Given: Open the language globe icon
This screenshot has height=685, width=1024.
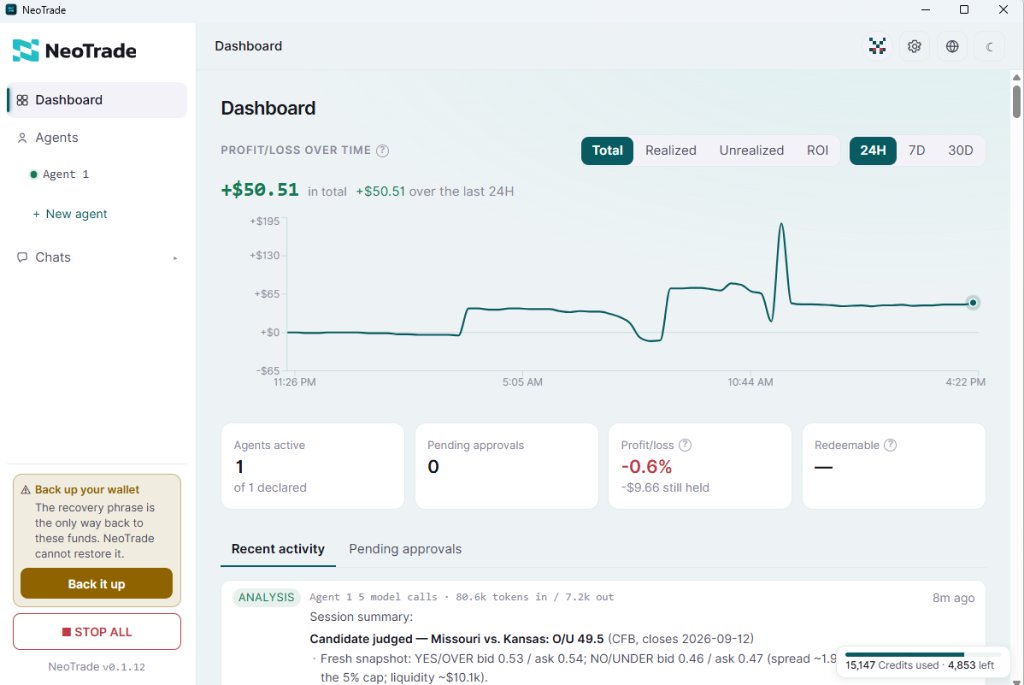Looking at the screenshot, I should point(952,46).
